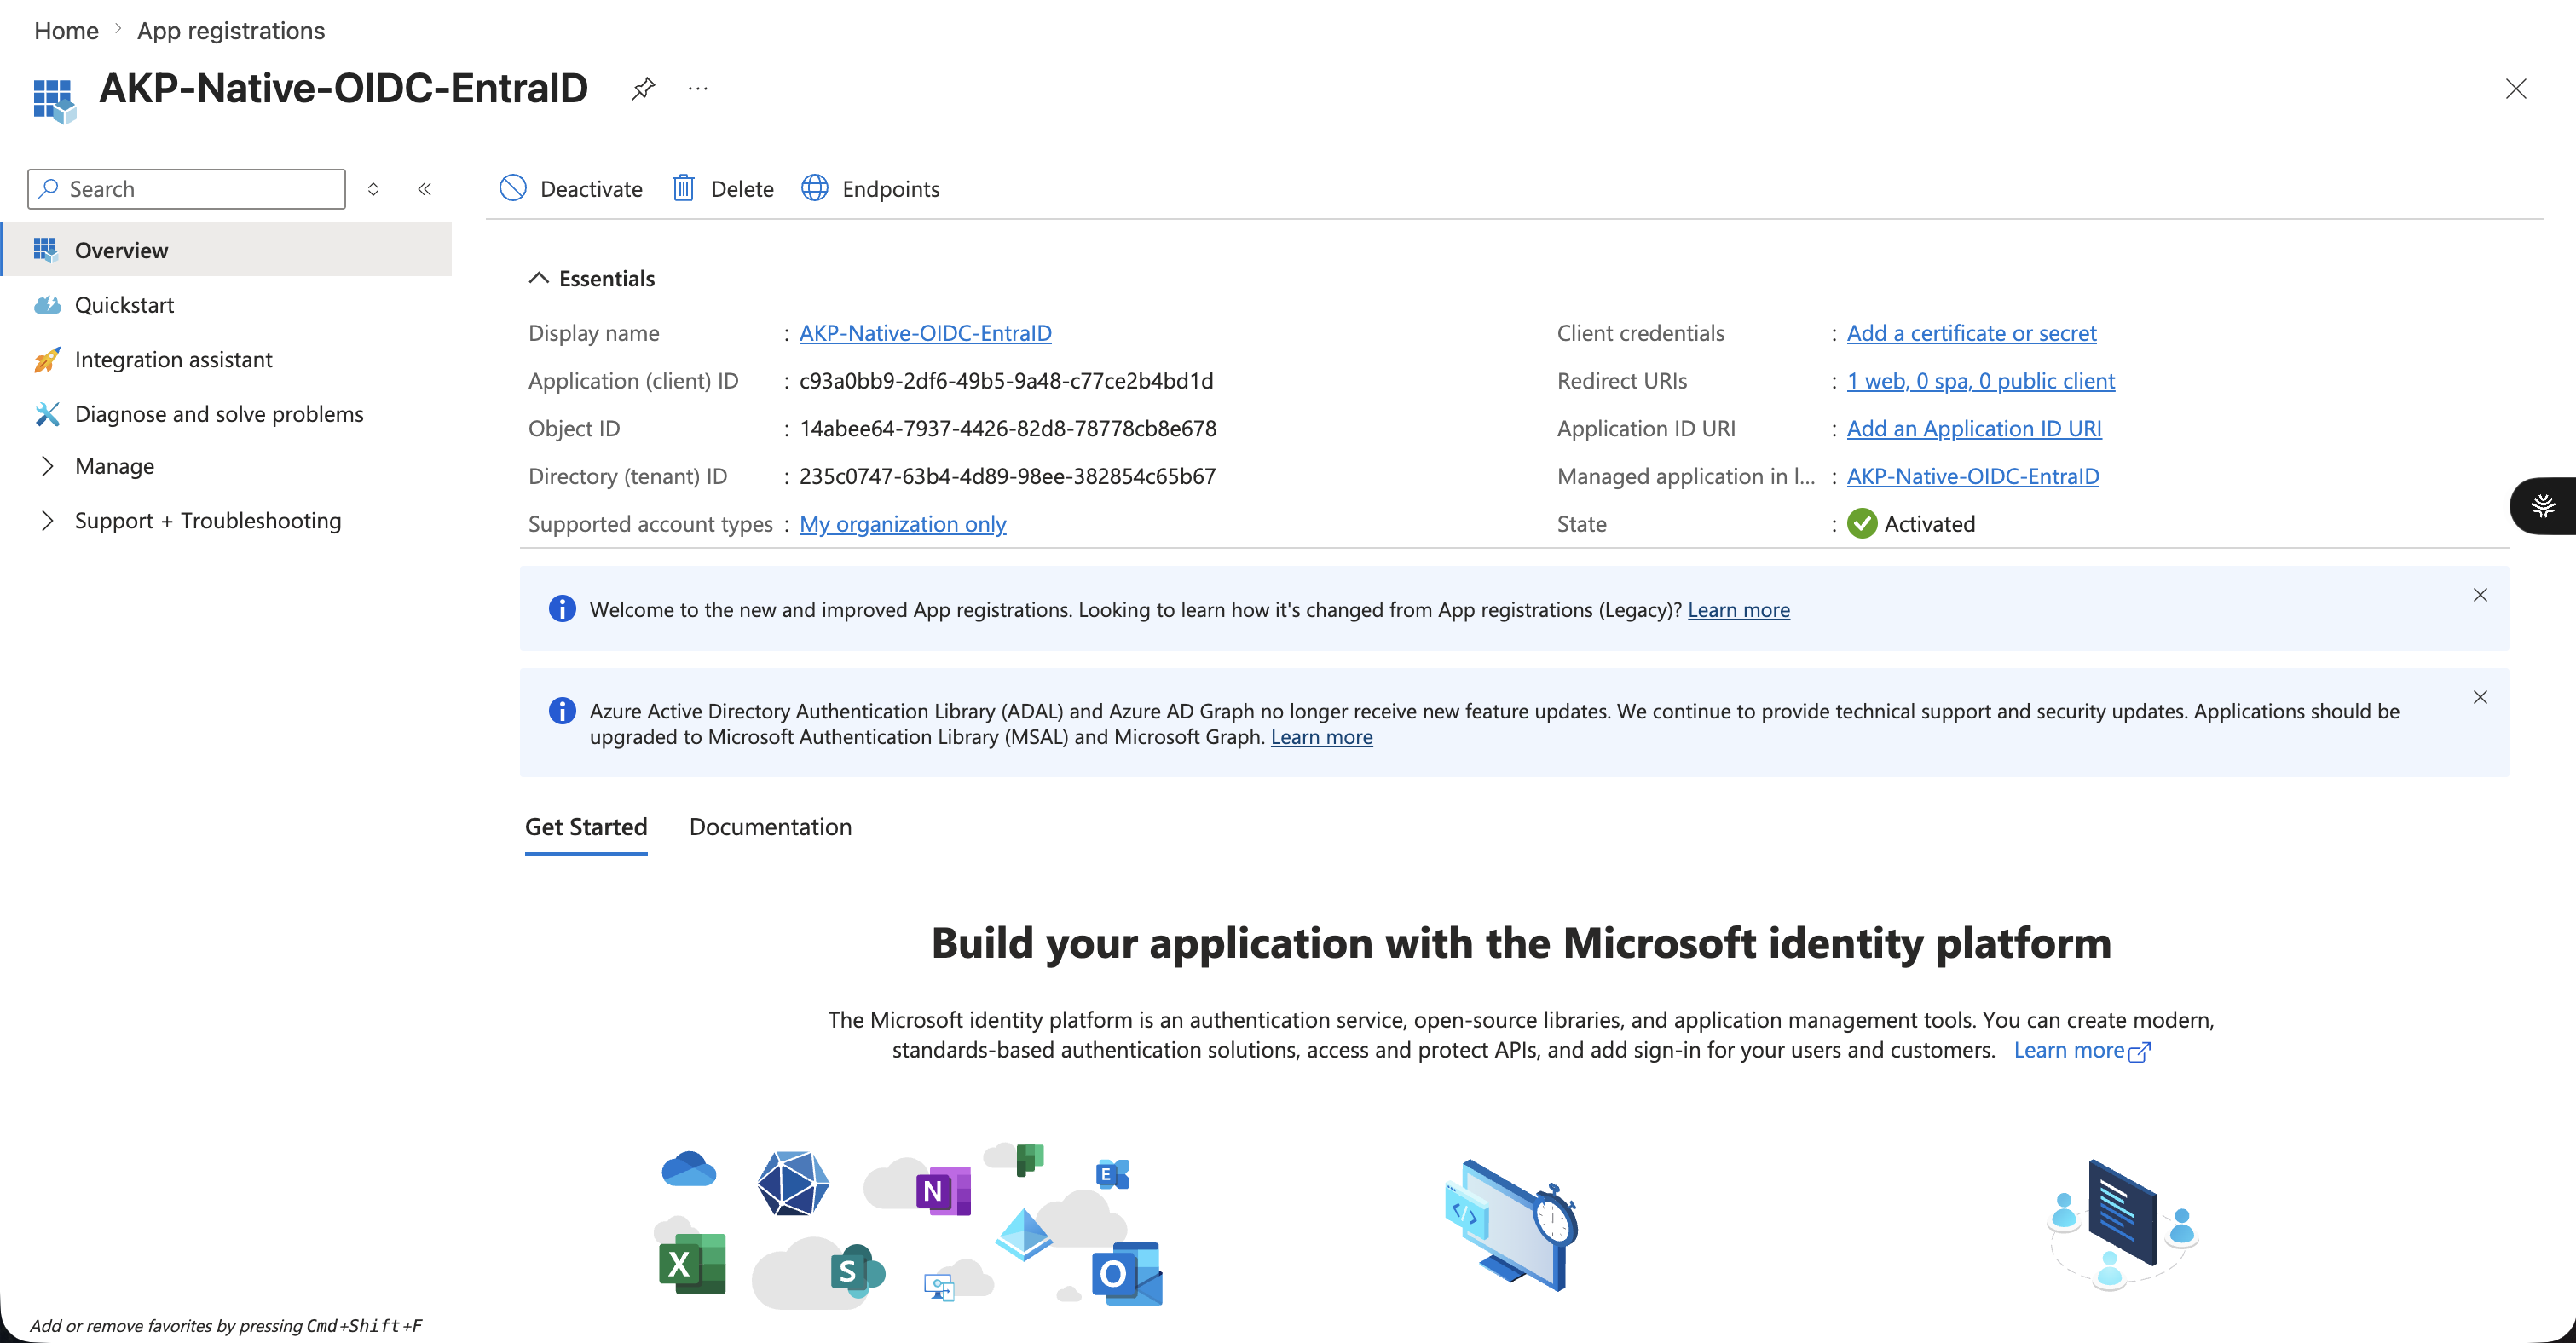Click the Overview grid icon in sidebar
This screenshot has width=2576, height=1343.
click(x=45, y=250)
